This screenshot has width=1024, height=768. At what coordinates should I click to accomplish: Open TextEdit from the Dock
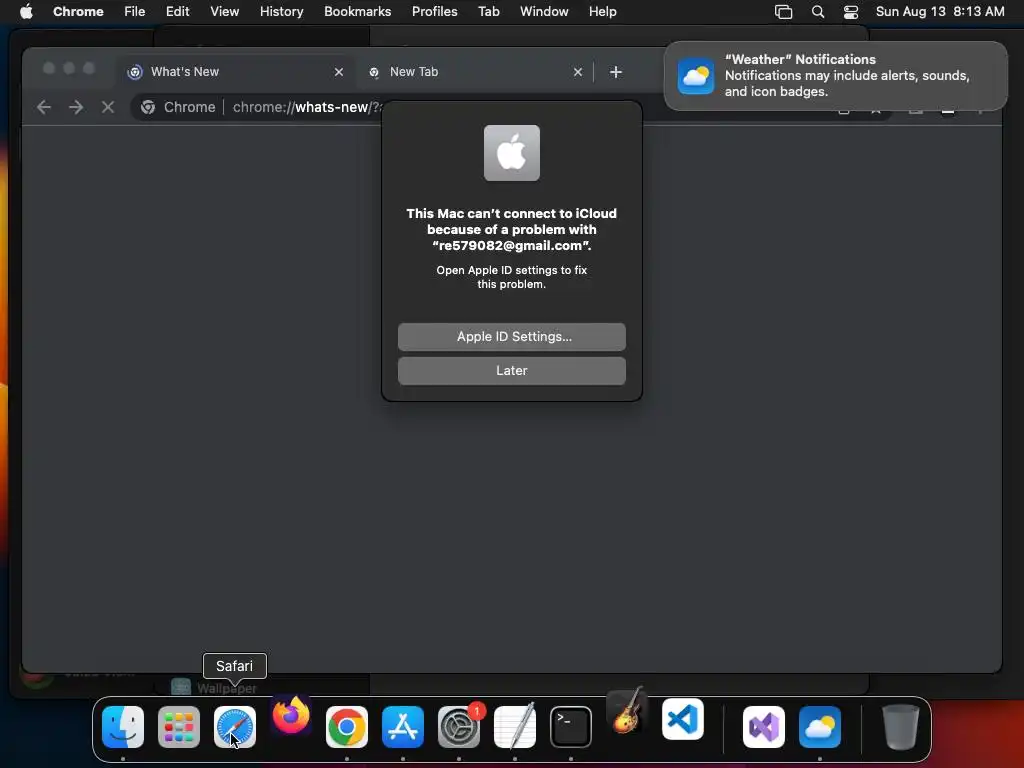pos(515,727)
